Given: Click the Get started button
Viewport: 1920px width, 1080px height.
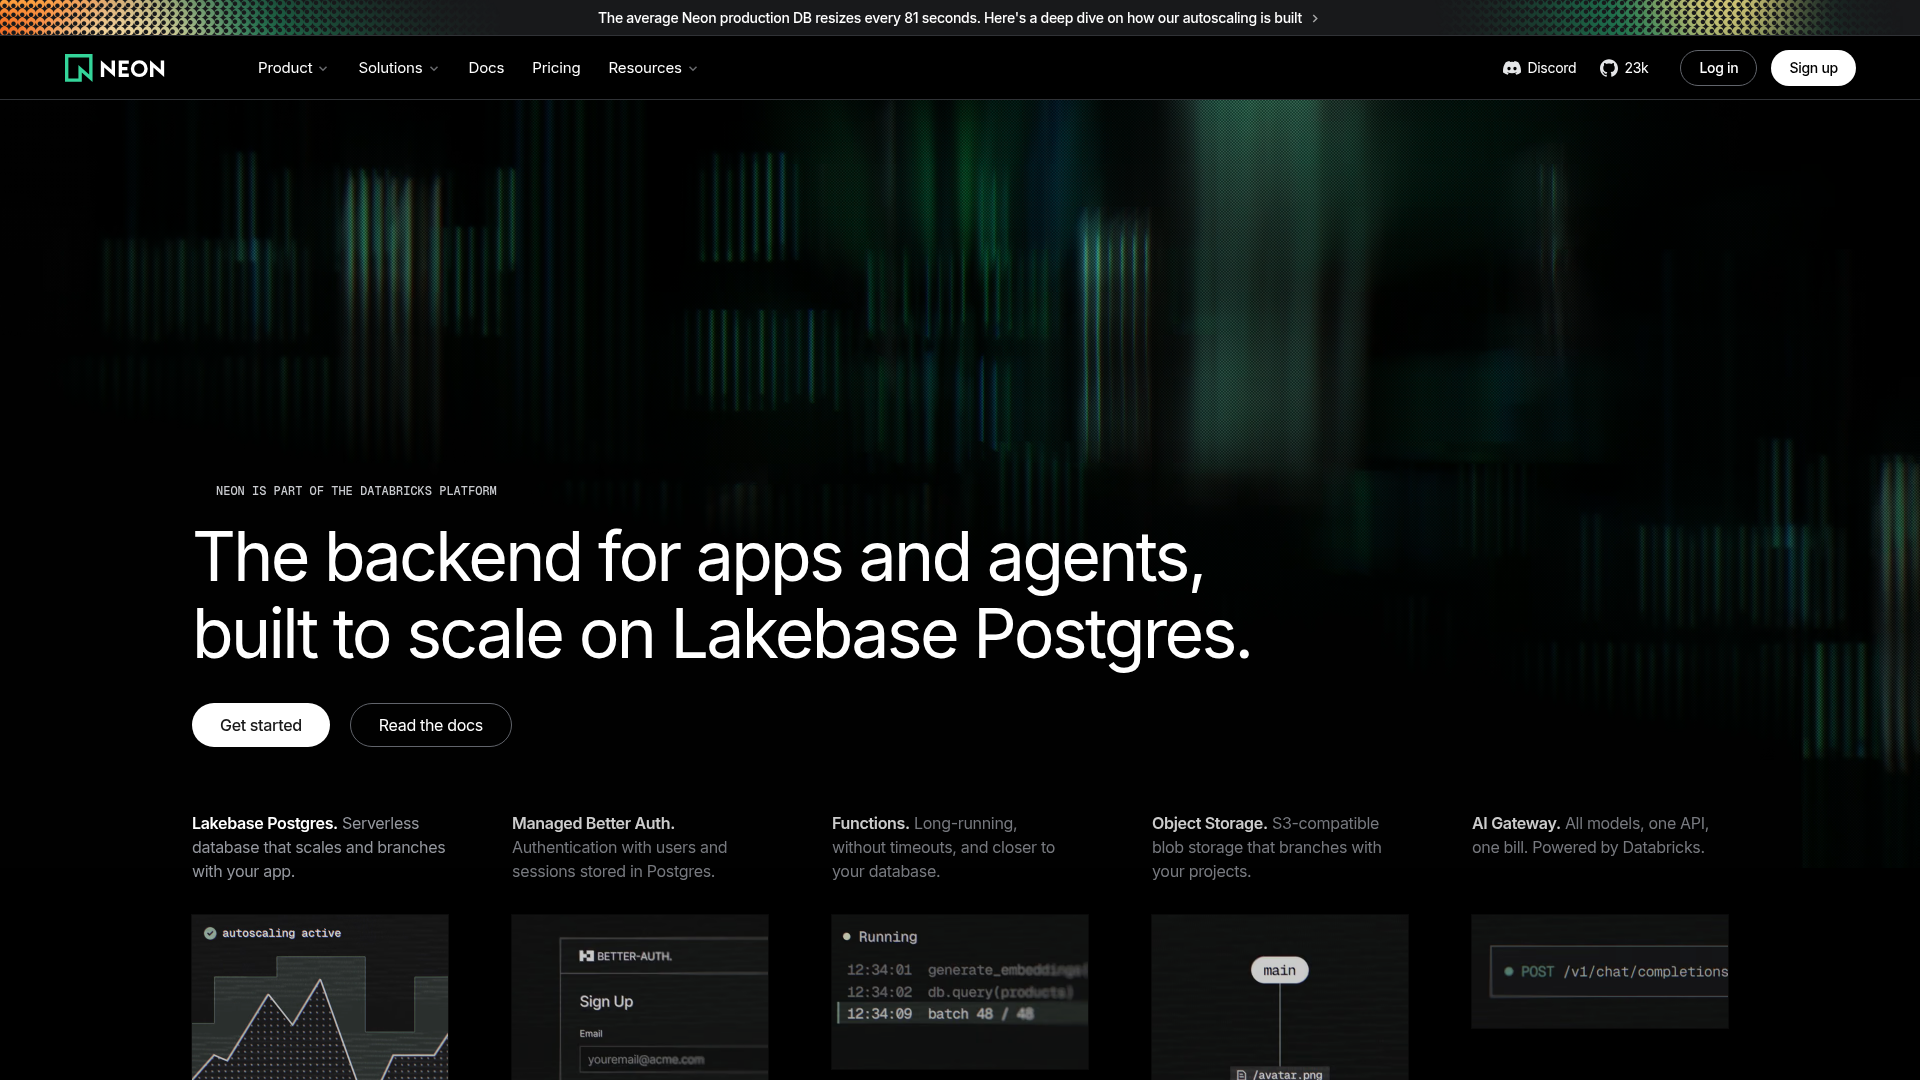Looking at the screenshot, I should coord(261,725).
